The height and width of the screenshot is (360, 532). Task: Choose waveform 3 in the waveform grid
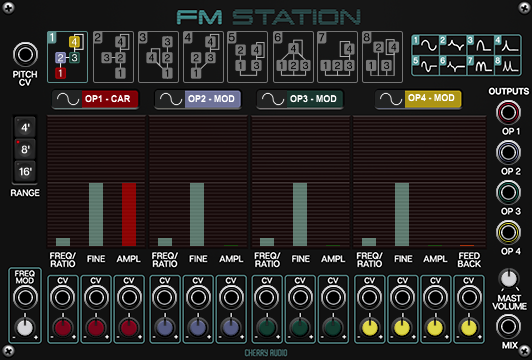[480, 45]
